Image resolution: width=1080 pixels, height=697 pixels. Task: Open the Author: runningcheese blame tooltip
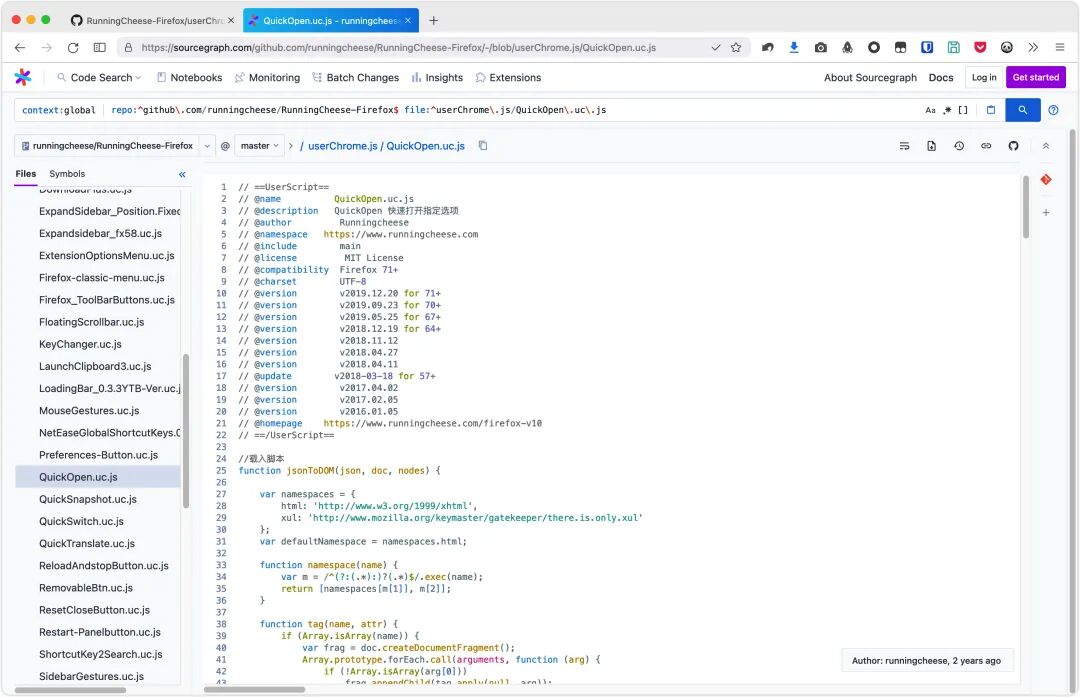(x=926, y=660)
